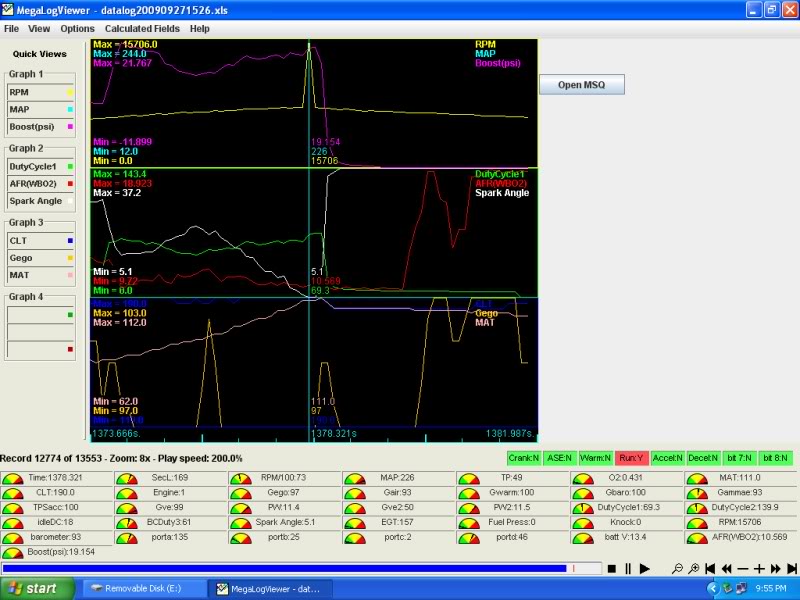Screen dimensions: 800x600
Task: Click the yellow color swatch next to RPM
Action: [68, 93]
